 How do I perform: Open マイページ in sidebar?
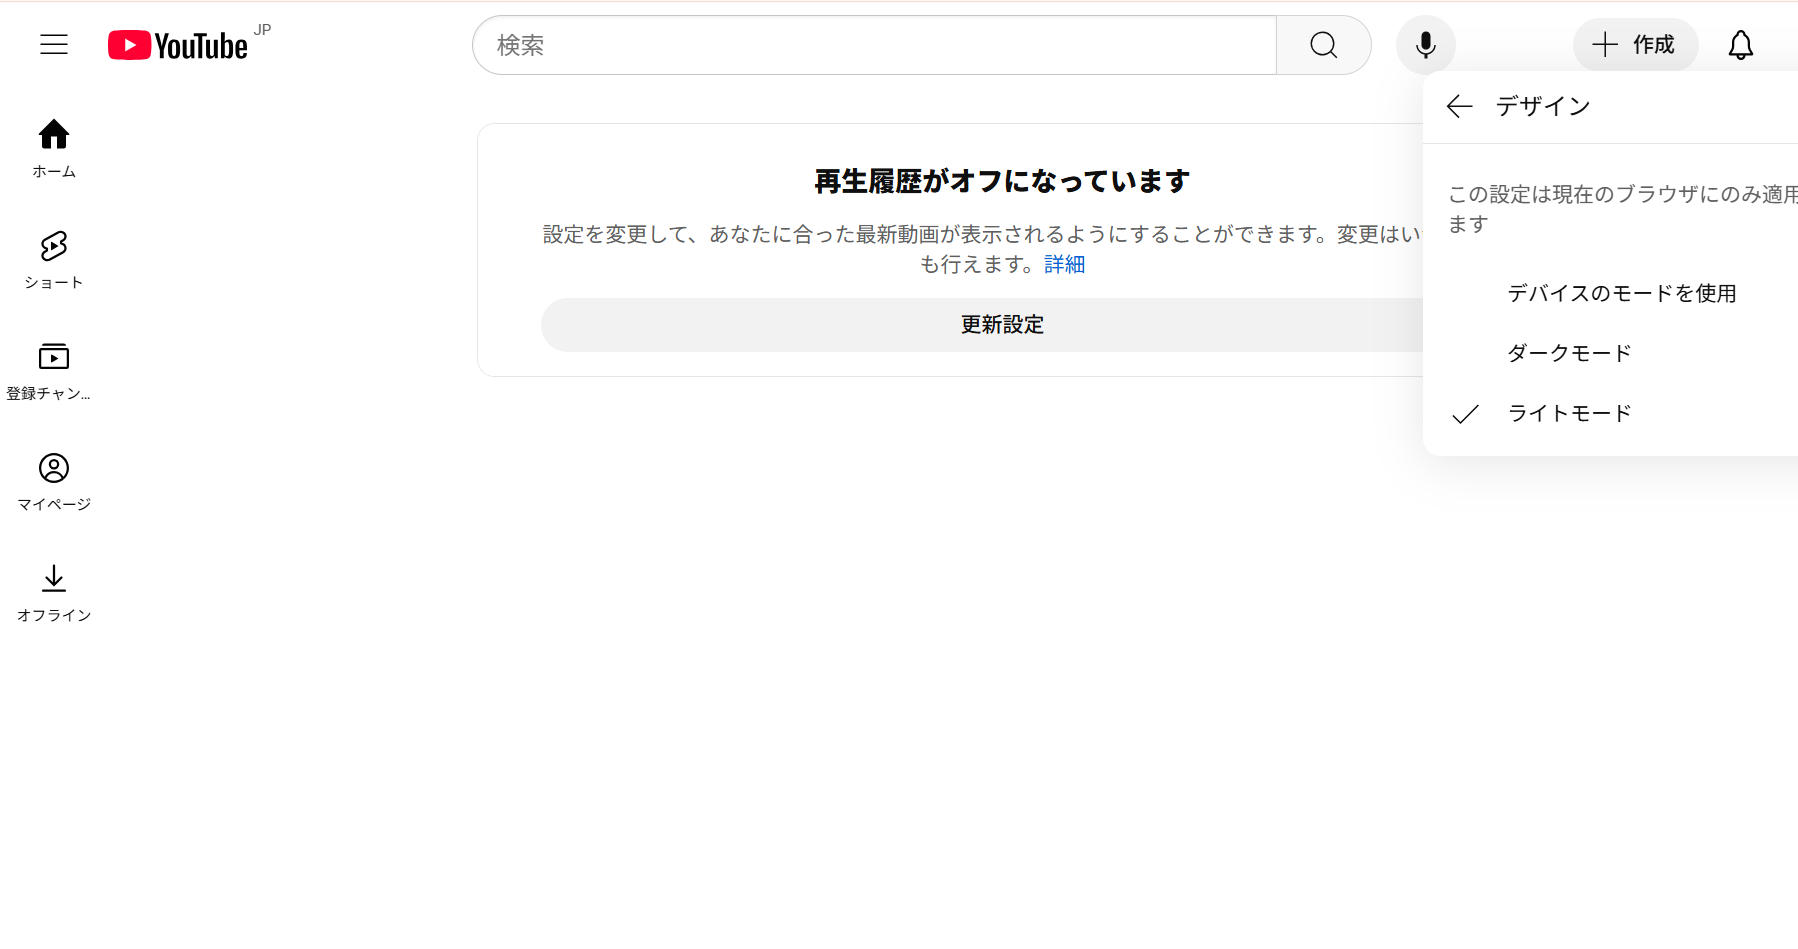coord(54,481)
